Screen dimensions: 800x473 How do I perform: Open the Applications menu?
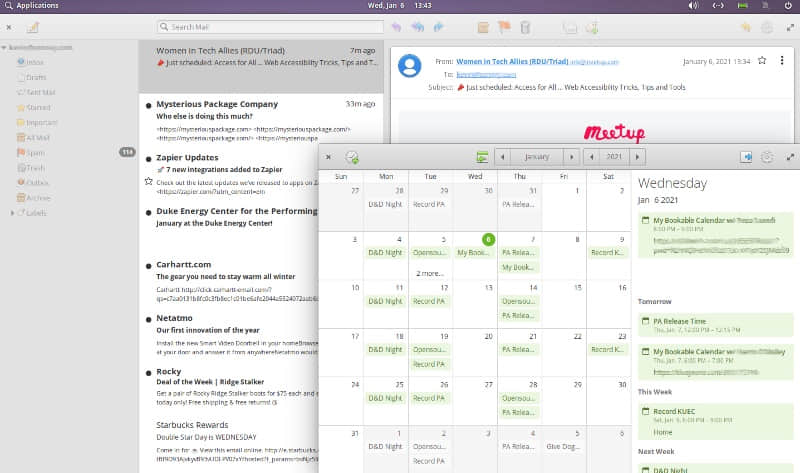click(x=30, y=6)
